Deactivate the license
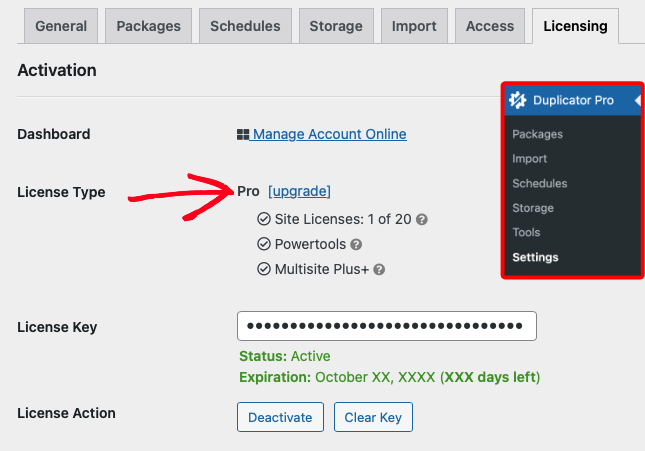 [280, 417]
